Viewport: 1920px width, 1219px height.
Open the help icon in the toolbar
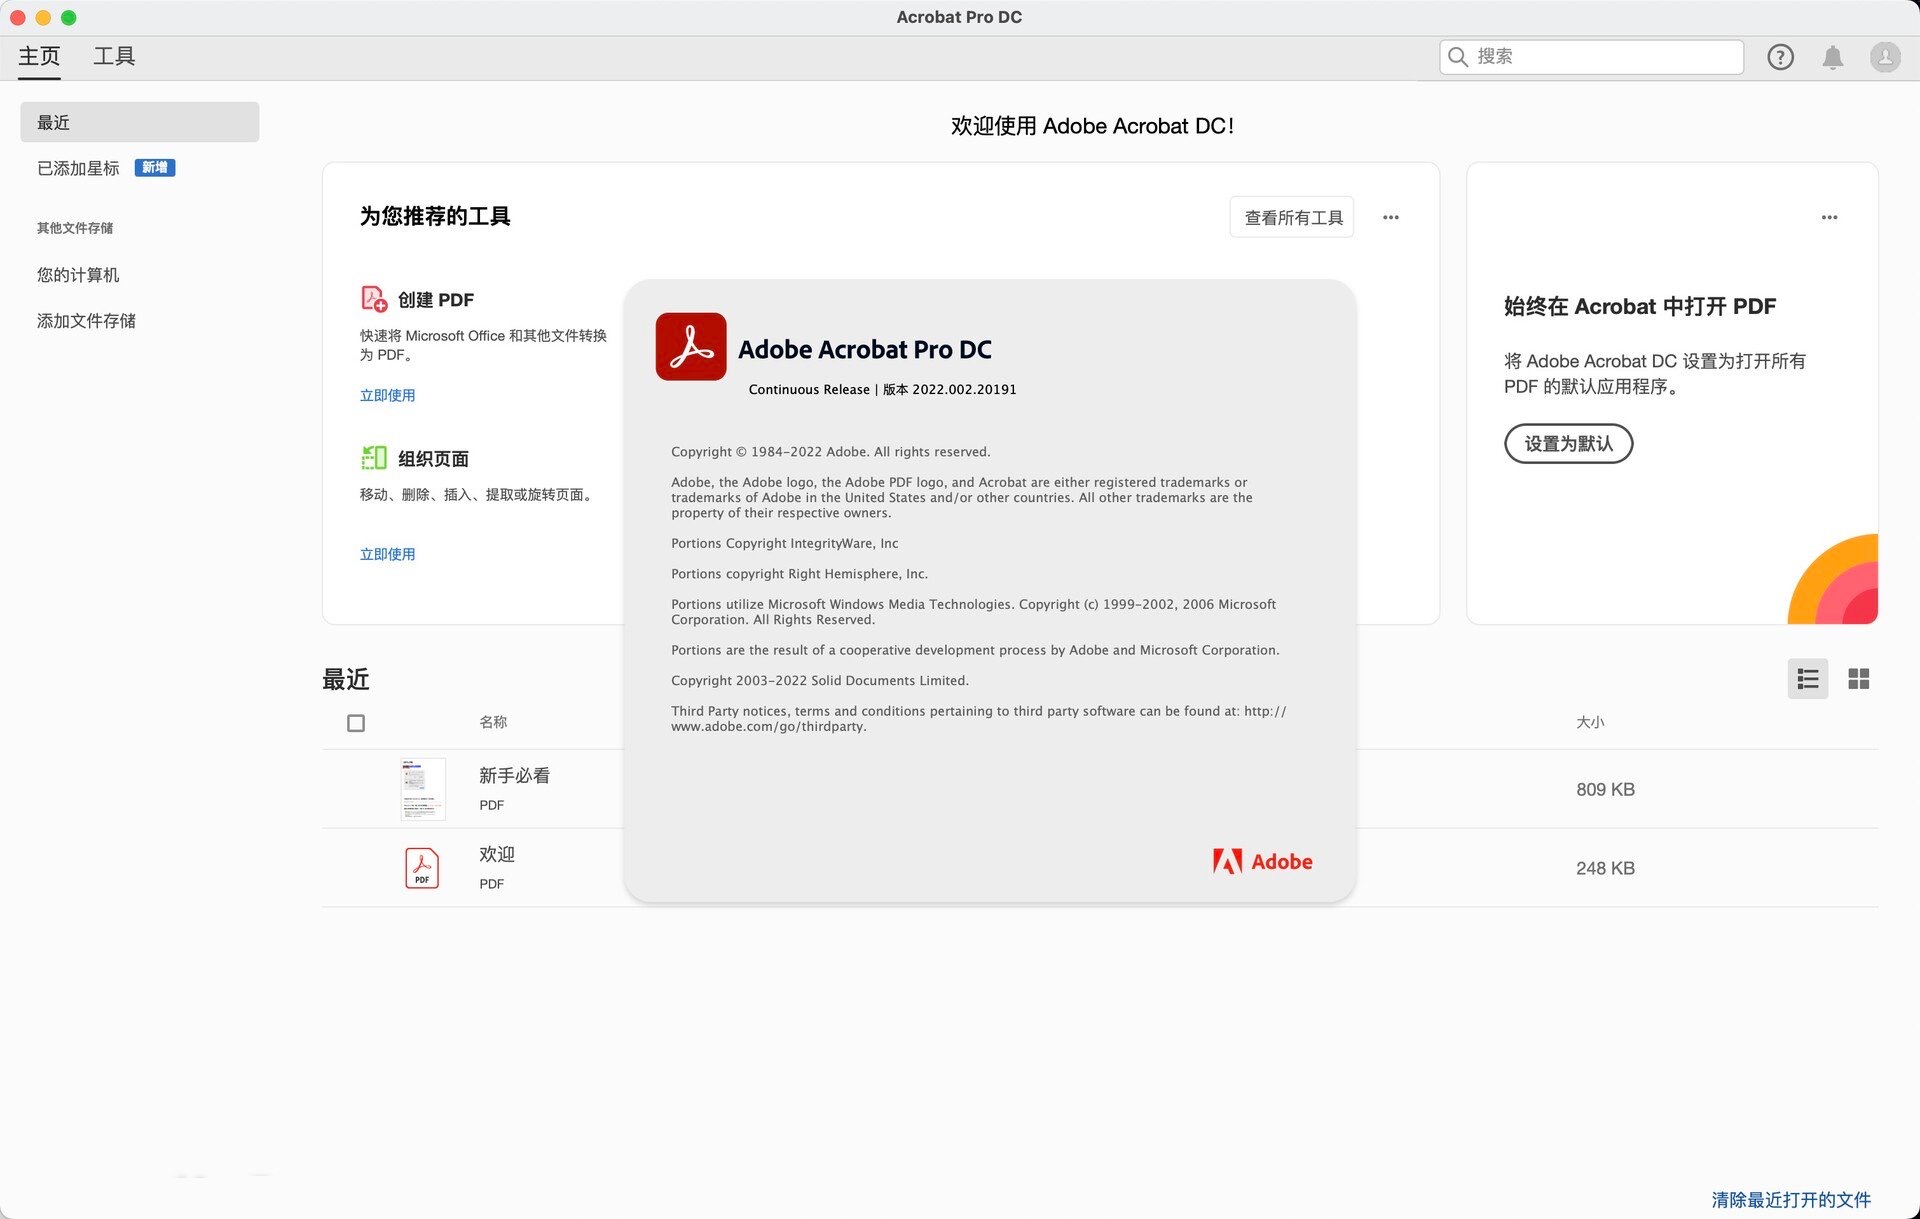tap(1781, 57)
